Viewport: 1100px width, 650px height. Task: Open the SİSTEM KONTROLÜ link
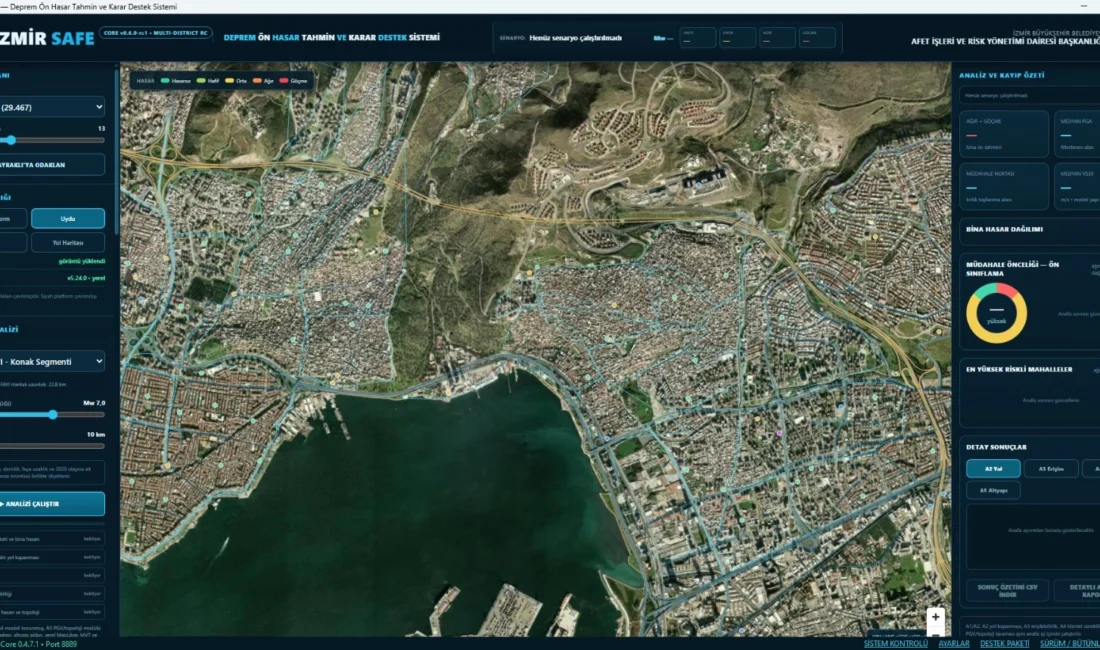[x=895, y=643]
